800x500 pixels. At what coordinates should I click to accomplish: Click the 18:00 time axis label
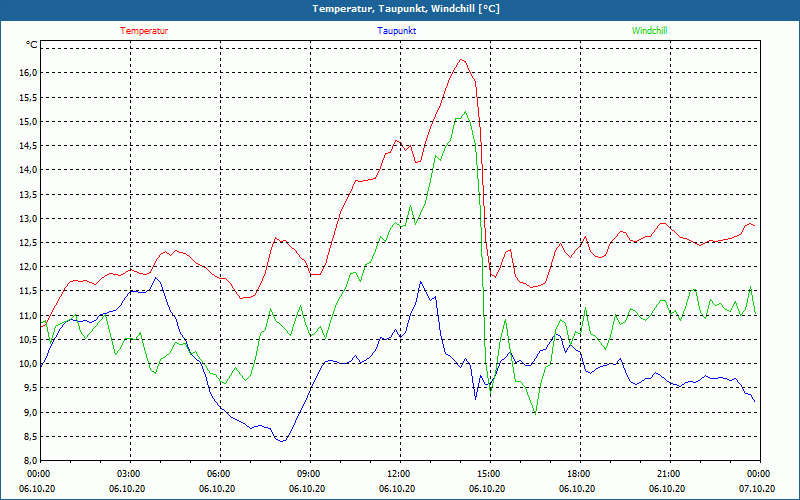point(580,474)
